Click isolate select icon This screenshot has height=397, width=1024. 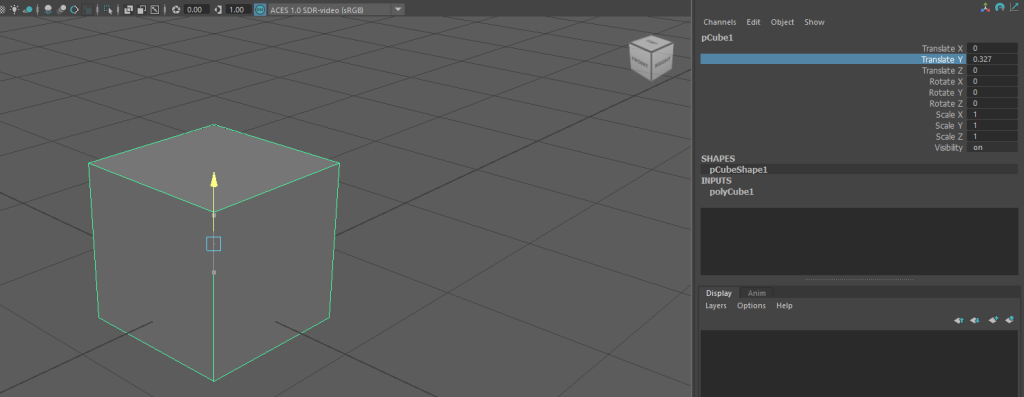pyautogui.click(x=108, y=10)
